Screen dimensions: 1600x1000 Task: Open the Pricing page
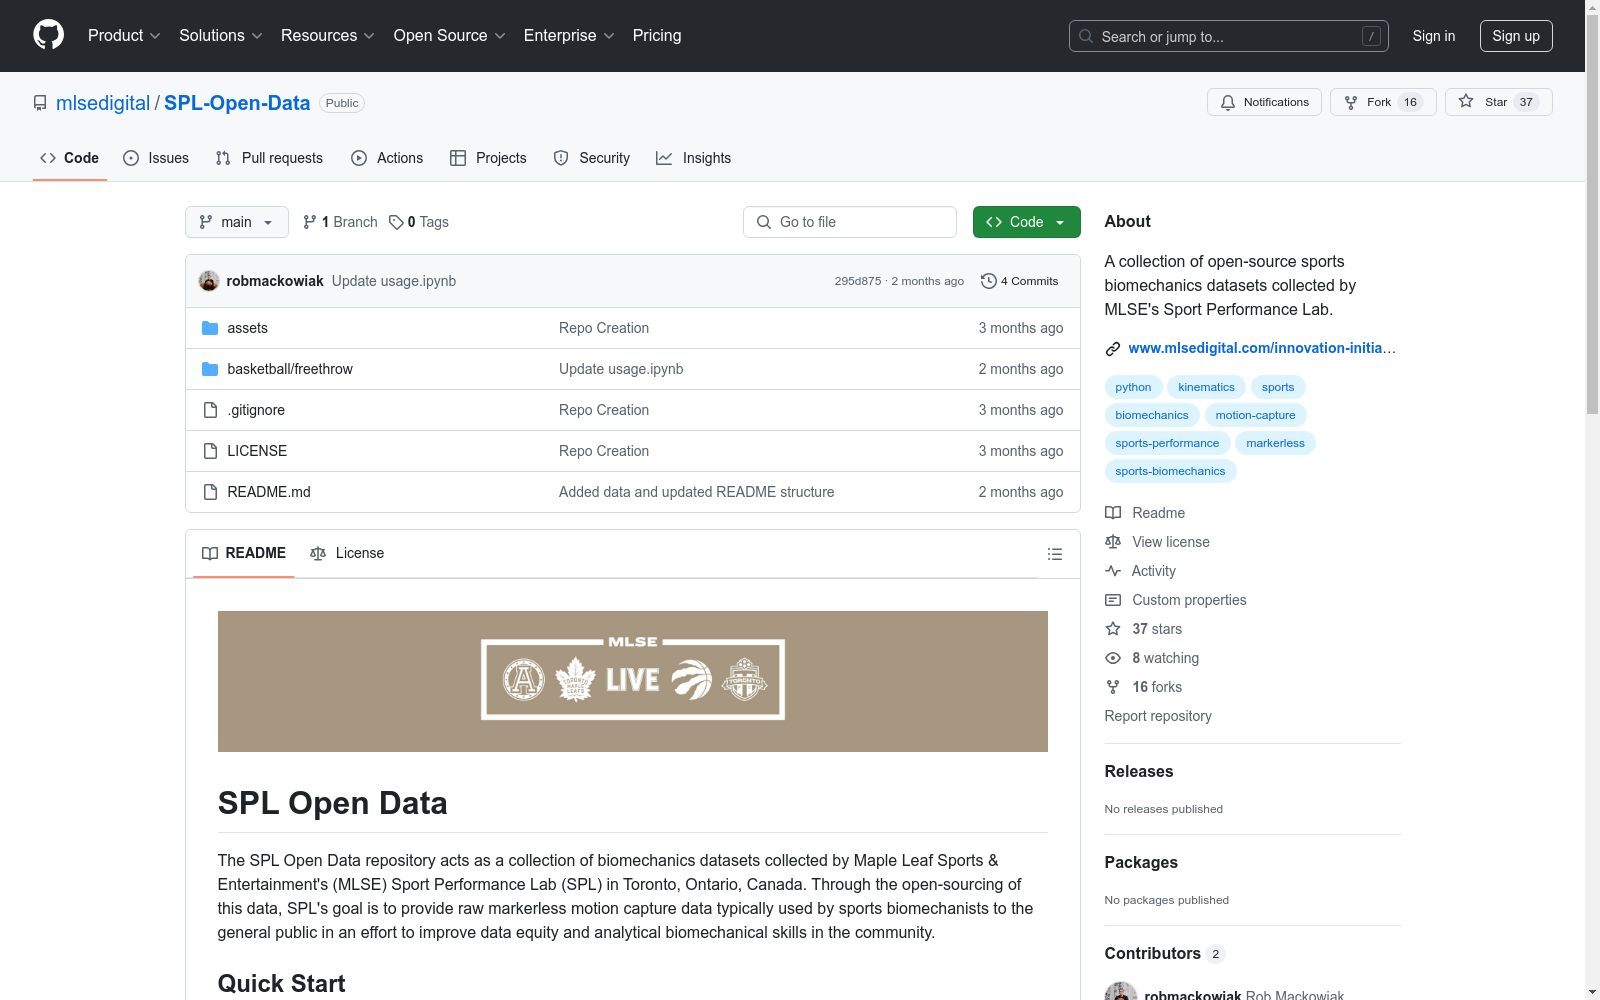point(657,35)
